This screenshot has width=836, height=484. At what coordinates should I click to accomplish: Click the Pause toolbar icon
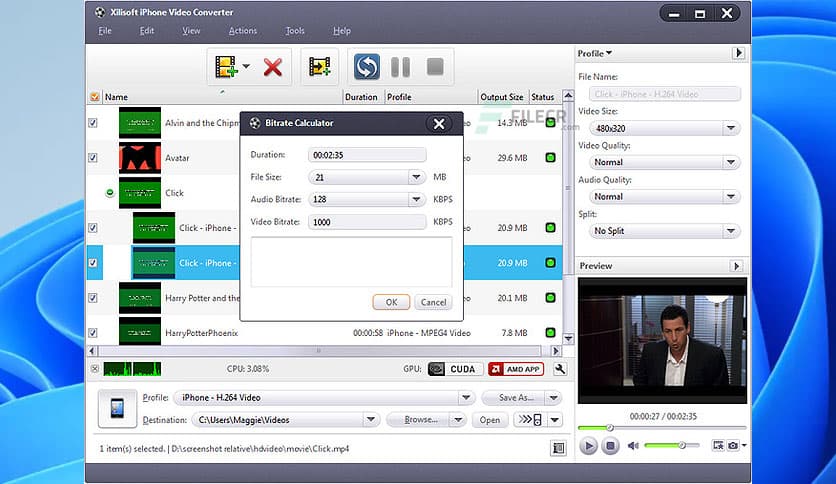pyautogui.click(x=400, y=67)
